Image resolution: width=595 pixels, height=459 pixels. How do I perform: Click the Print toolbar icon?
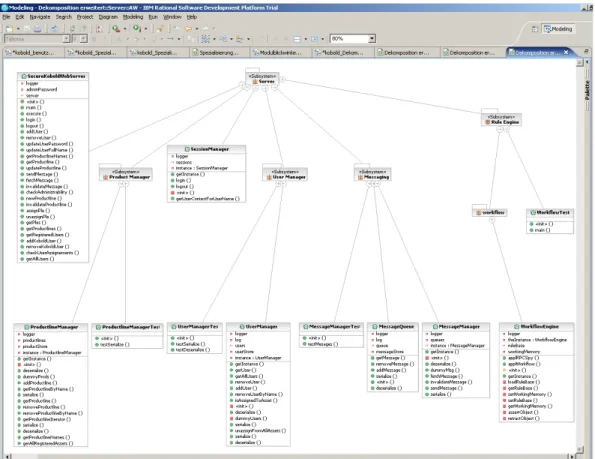click(38, 28)
